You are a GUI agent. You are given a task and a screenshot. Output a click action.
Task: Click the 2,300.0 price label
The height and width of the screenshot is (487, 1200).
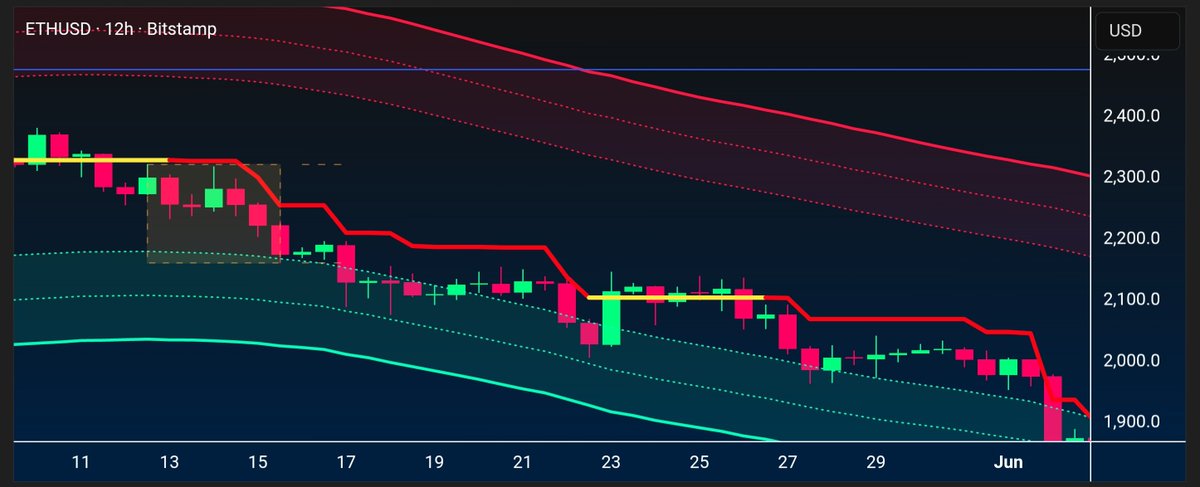1130,177
